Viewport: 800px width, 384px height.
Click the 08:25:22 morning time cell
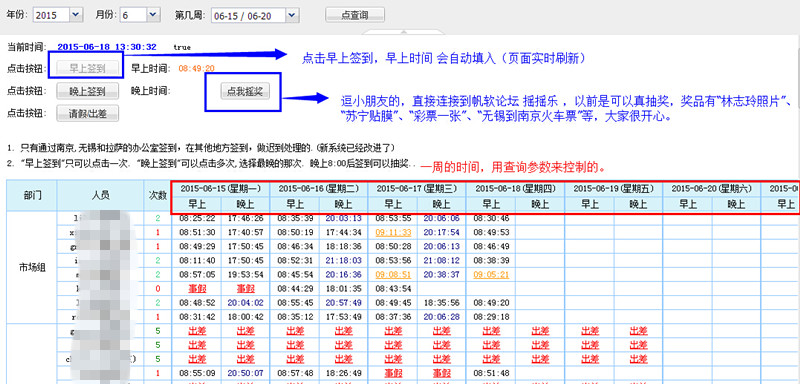click(196, 218)
